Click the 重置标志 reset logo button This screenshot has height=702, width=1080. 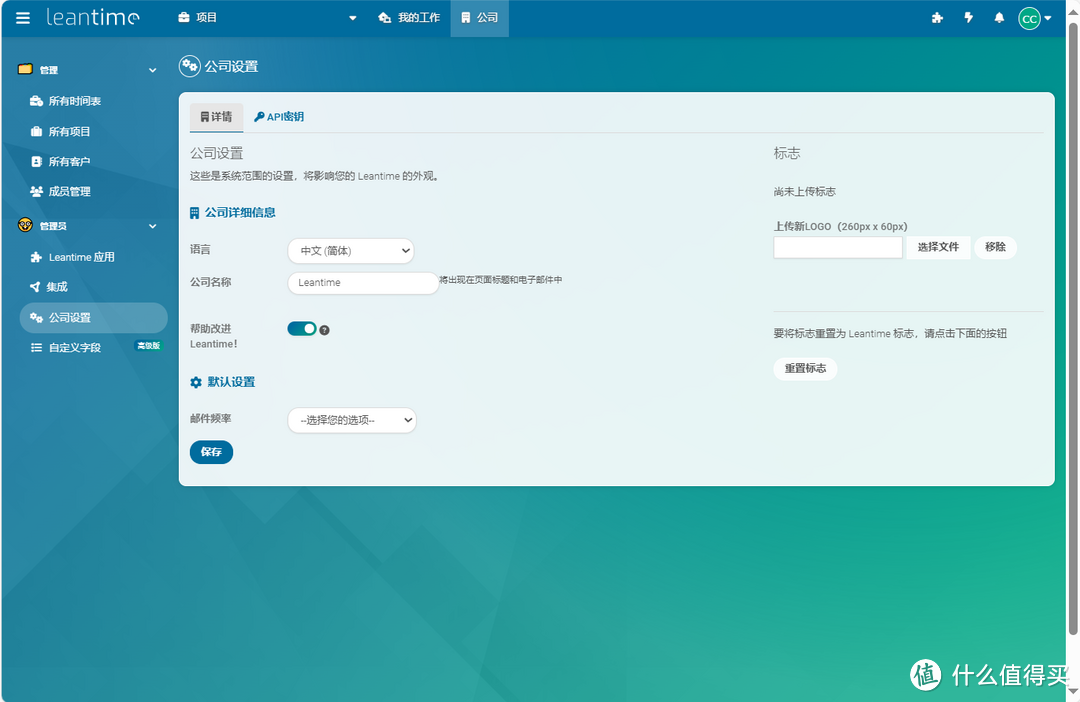(805, 368)
